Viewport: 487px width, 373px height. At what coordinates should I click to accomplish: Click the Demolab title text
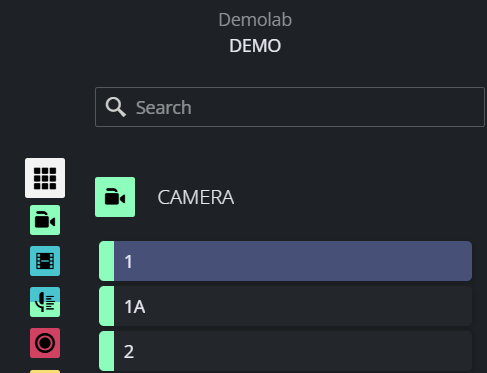coord(255,20)
